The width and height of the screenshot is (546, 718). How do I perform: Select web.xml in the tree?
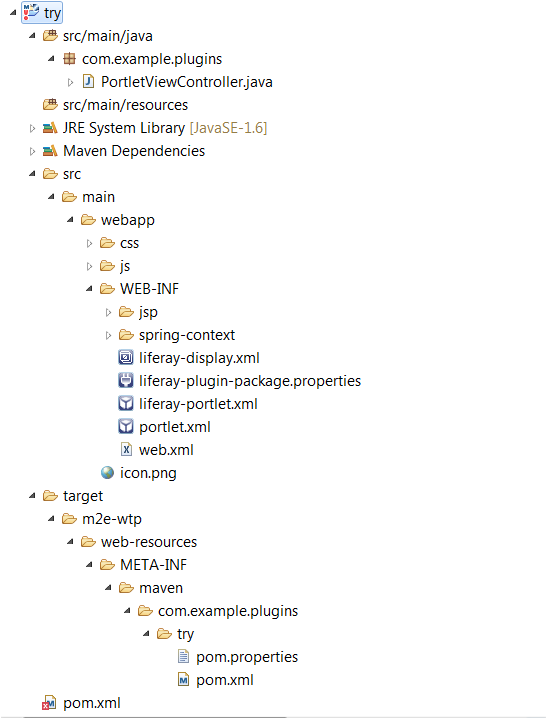(x=166, y=450)
